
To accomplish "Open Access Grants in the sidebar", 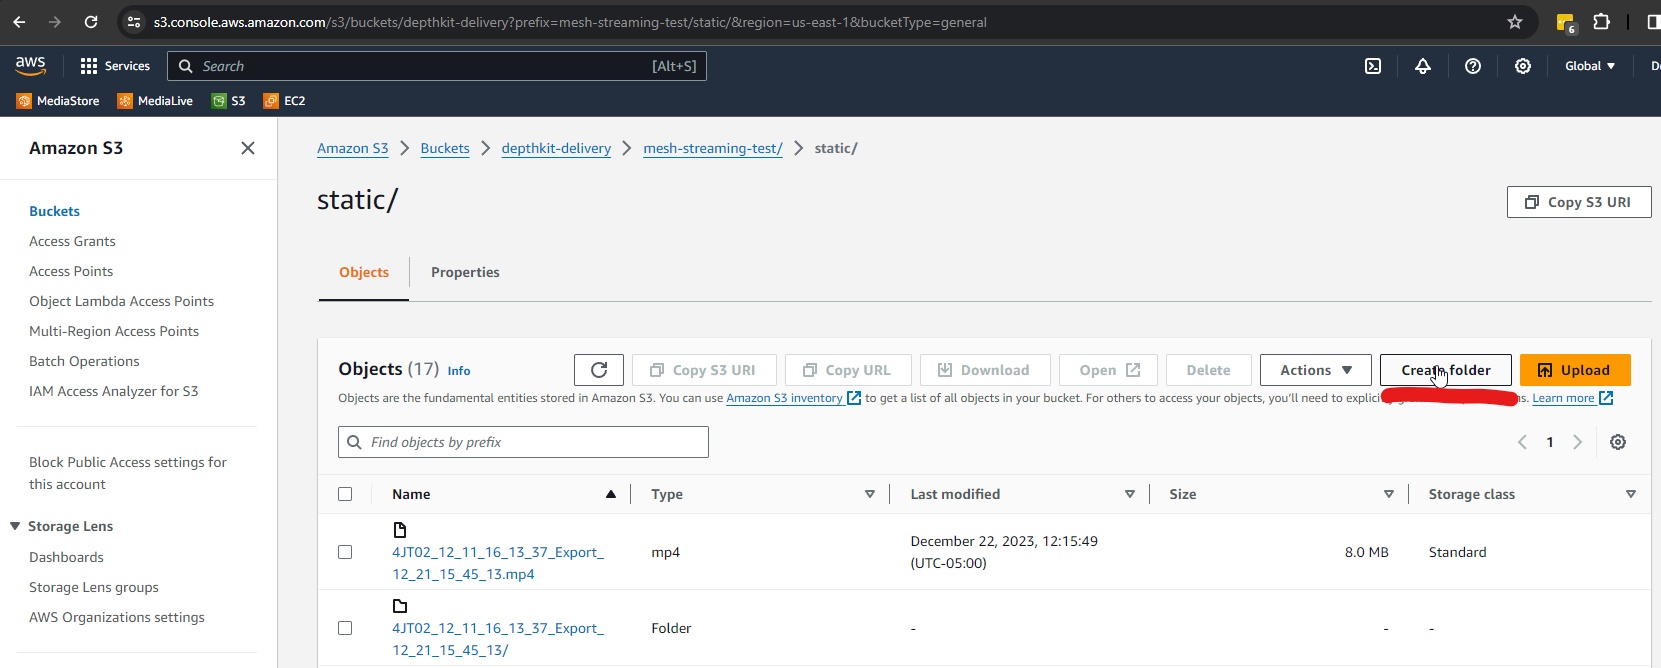I will 72,241.
